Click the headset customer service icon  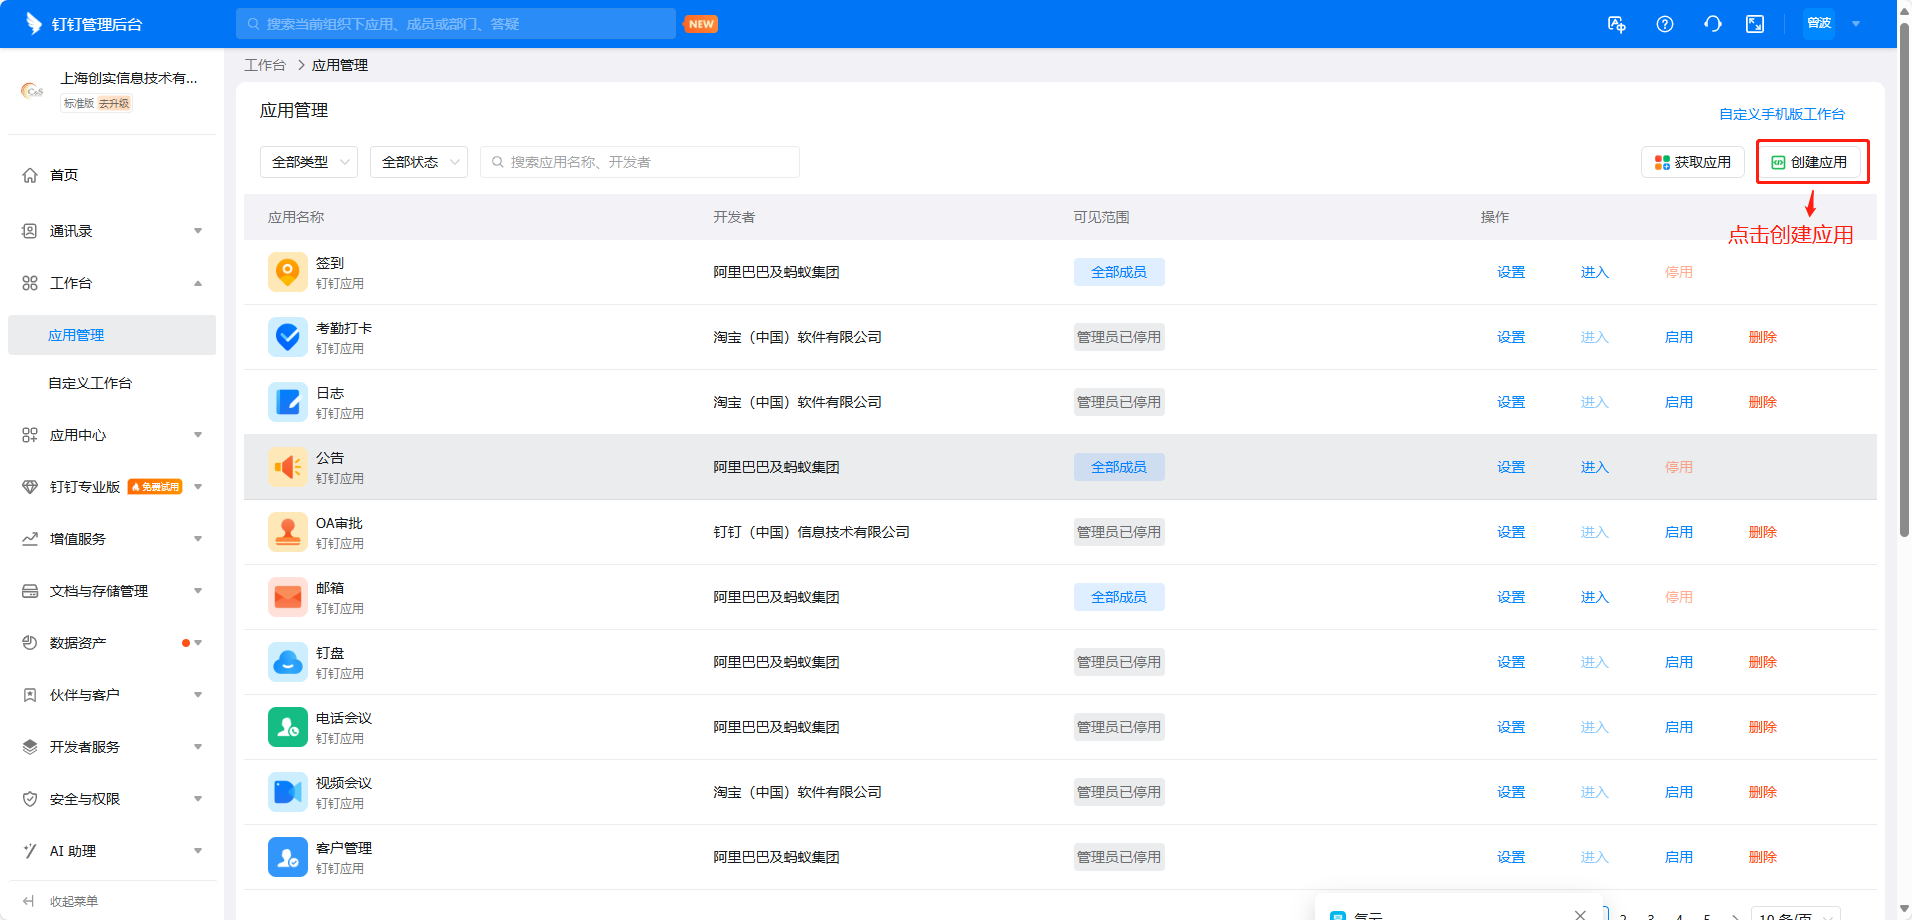pos(1713,24)
